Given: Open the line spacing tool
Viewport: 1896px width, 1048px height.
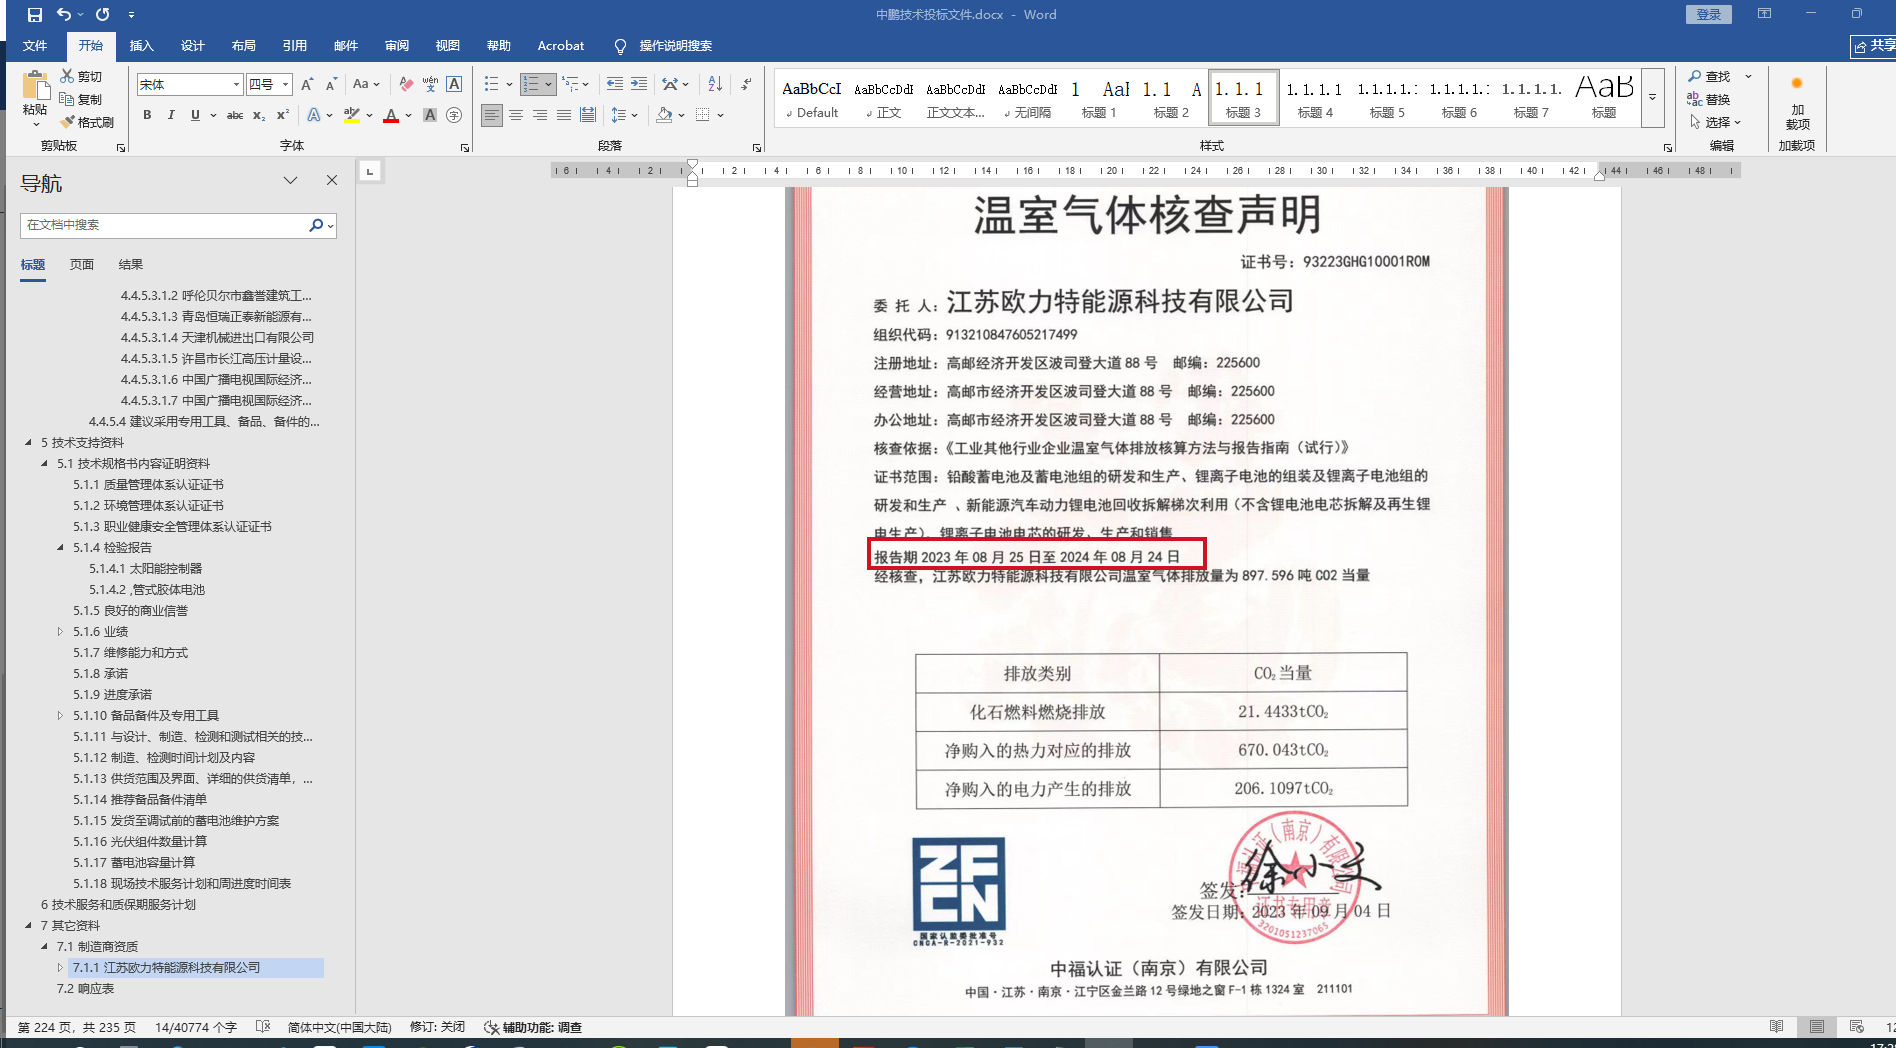Looking at the screenshot, I should 624,115.
